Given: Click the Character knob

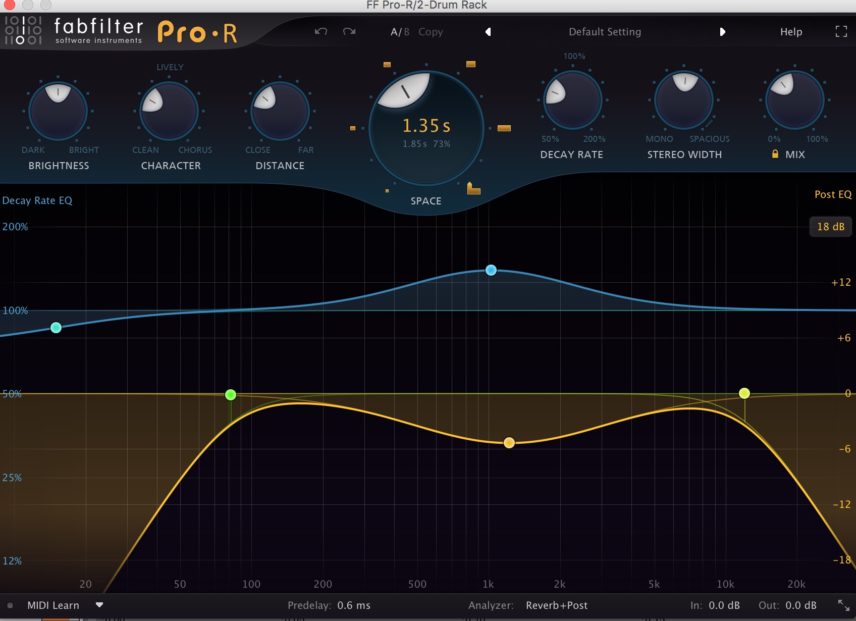Looking at the screenshot, I should pos(169,111).
